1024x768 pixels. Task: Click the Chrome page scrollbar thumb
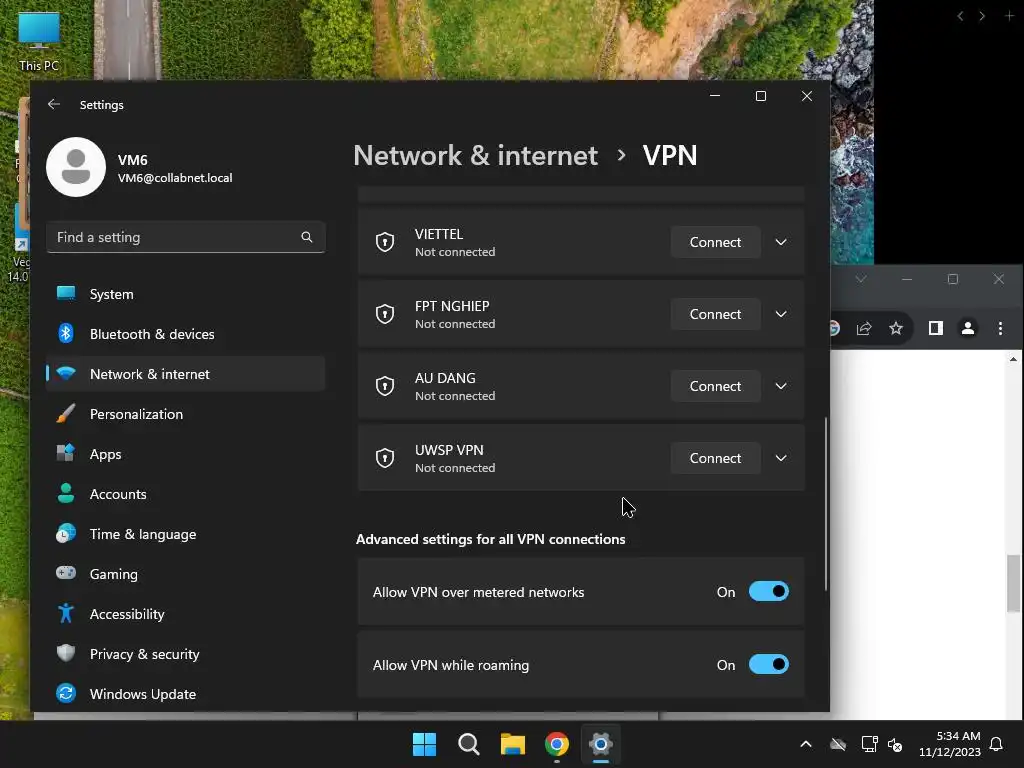tap(1013, 583)
